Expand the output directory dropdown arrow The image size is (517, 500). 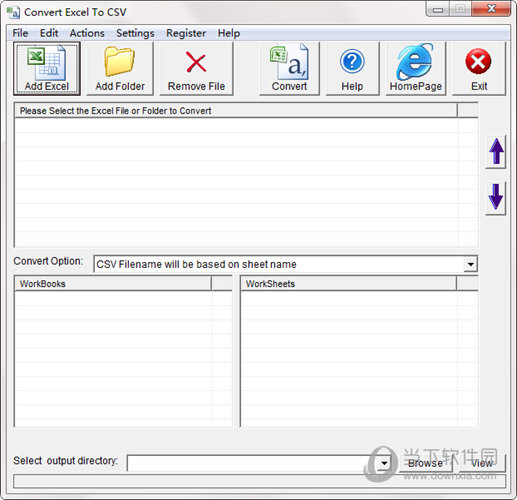pos(384,463)
